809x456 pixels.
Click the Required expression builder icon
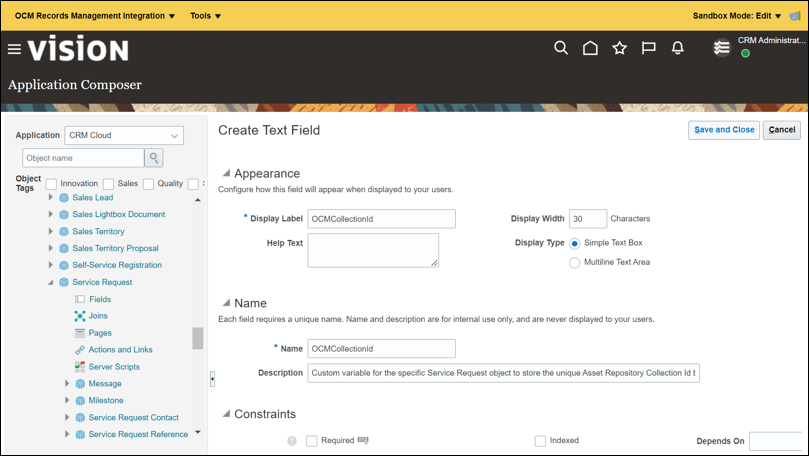pyautogui.click(x=363, y=440)
